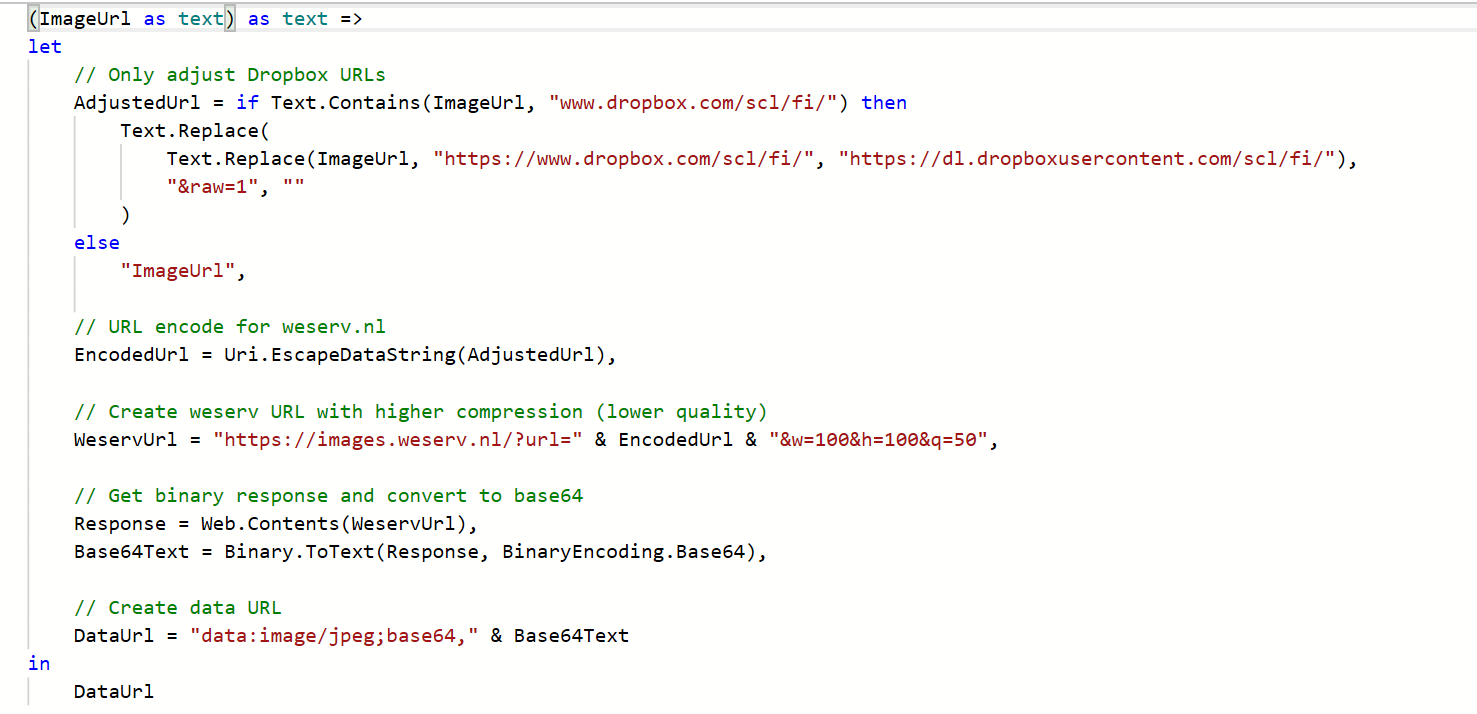Click the "in" keyword near the bottom

click(39, 664)
